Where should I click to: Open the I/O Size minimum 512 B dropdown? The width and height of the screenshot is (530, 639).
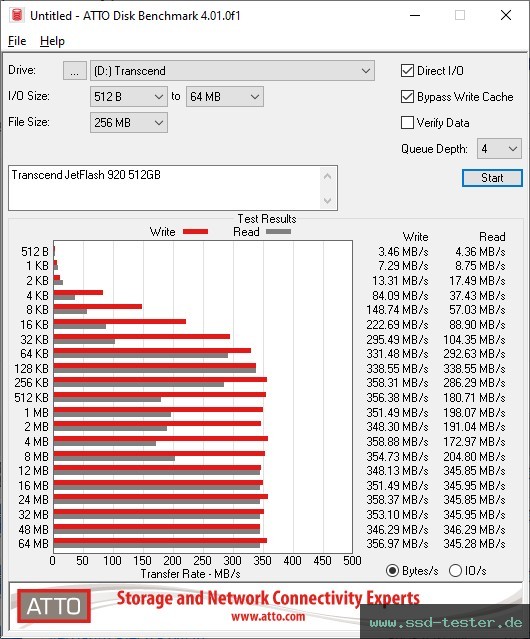128,97
